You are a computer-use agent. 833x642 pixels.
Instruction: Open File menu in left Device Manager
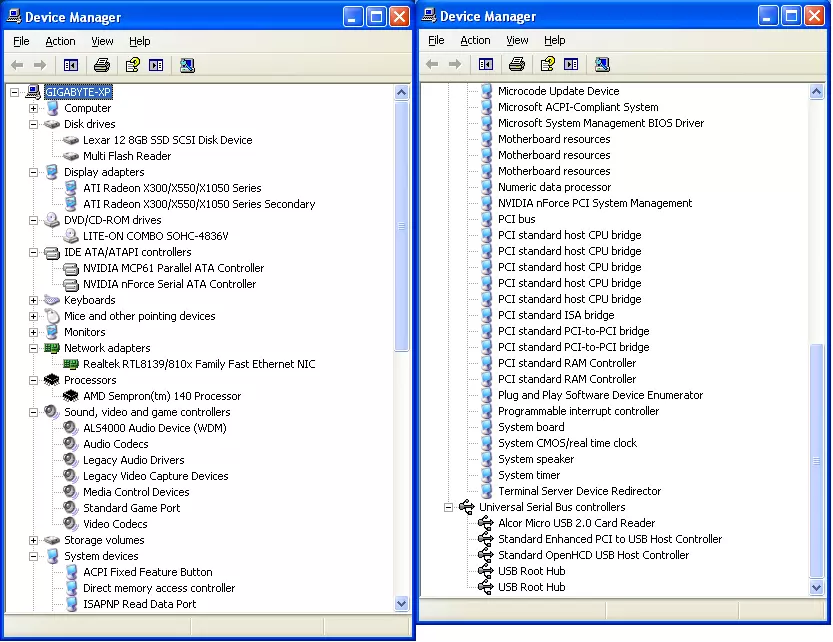(21, 41)
